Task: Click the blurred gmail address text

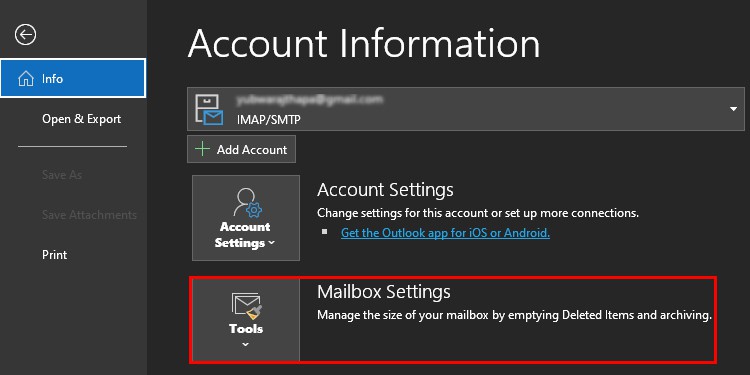Action: (x=310, y=100)
